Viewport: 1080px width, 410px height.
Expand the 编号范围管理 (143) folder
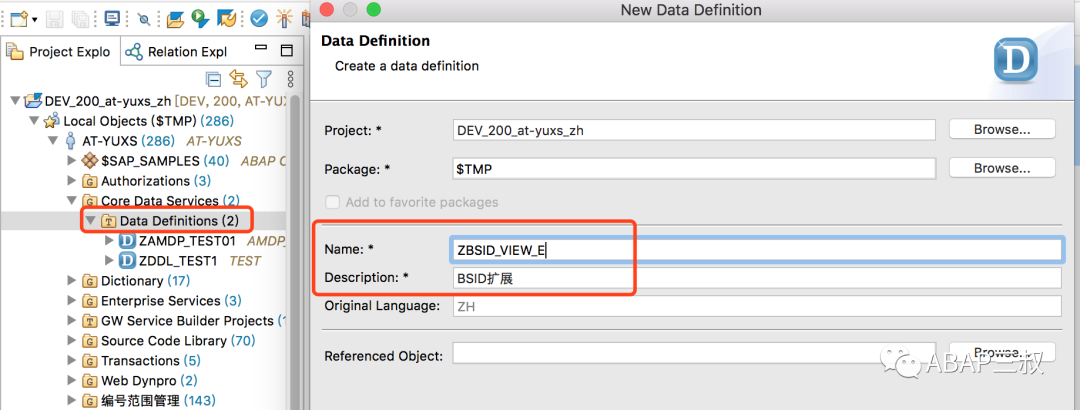pos(72,400)
